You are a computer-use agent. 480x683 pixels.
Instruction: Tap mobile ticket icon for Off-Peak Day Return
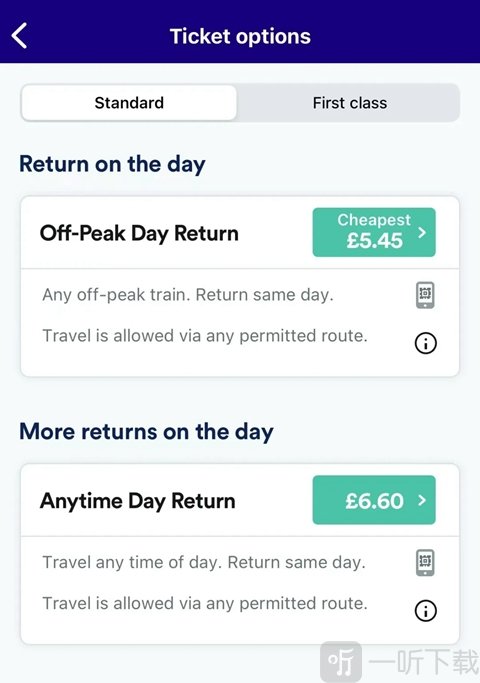pos(425,295)
